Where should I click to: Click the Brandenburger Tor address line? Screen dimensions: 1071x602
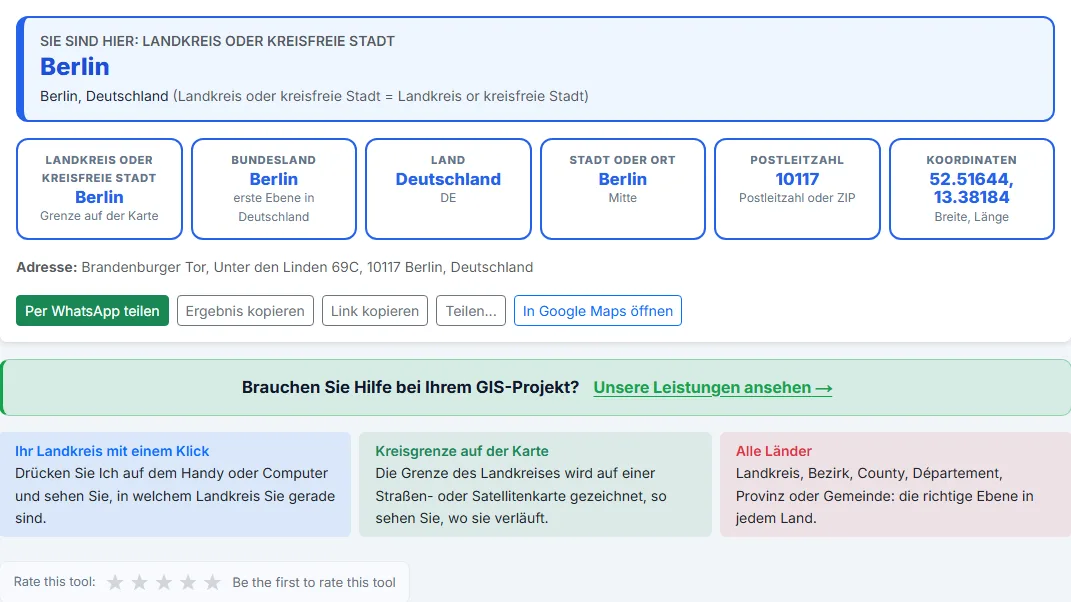tap(275, 267)
